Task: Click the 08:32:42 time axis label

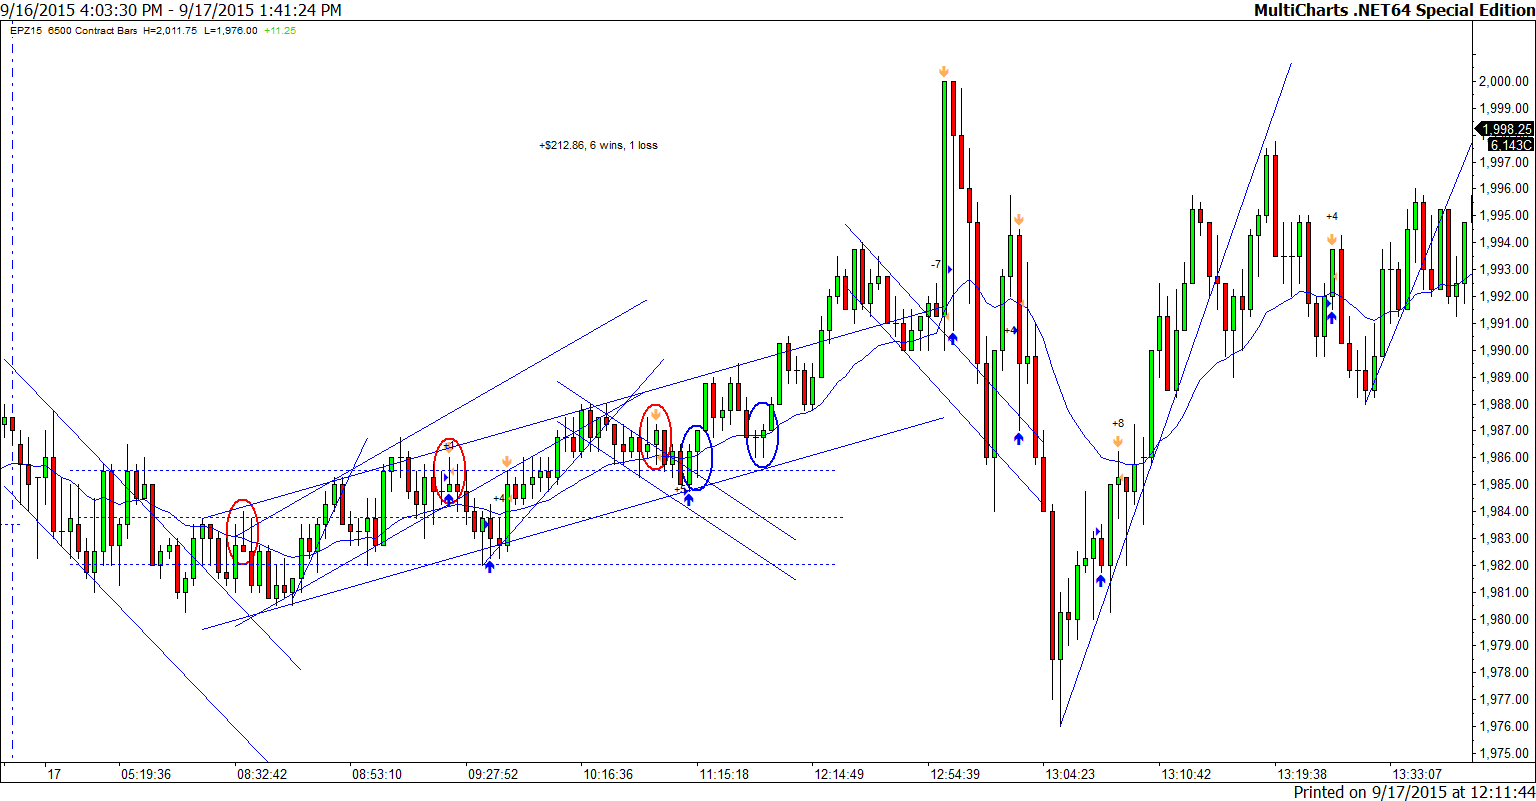Action: 262,774
